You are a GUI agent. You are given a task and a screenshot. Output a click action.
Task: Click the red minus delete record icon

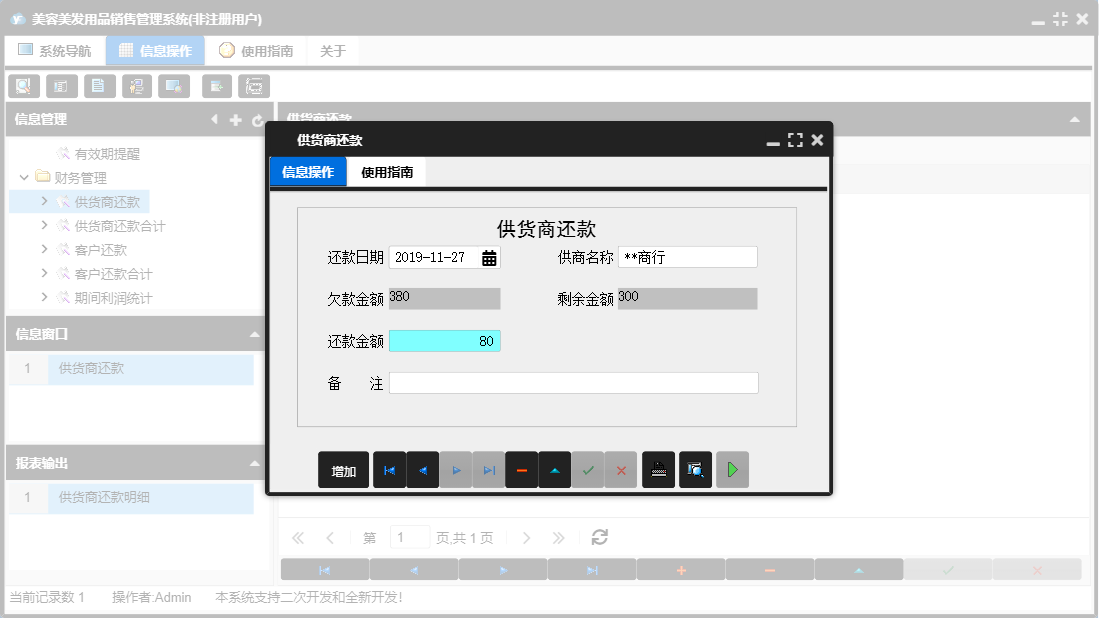click(x=521, y=469)
